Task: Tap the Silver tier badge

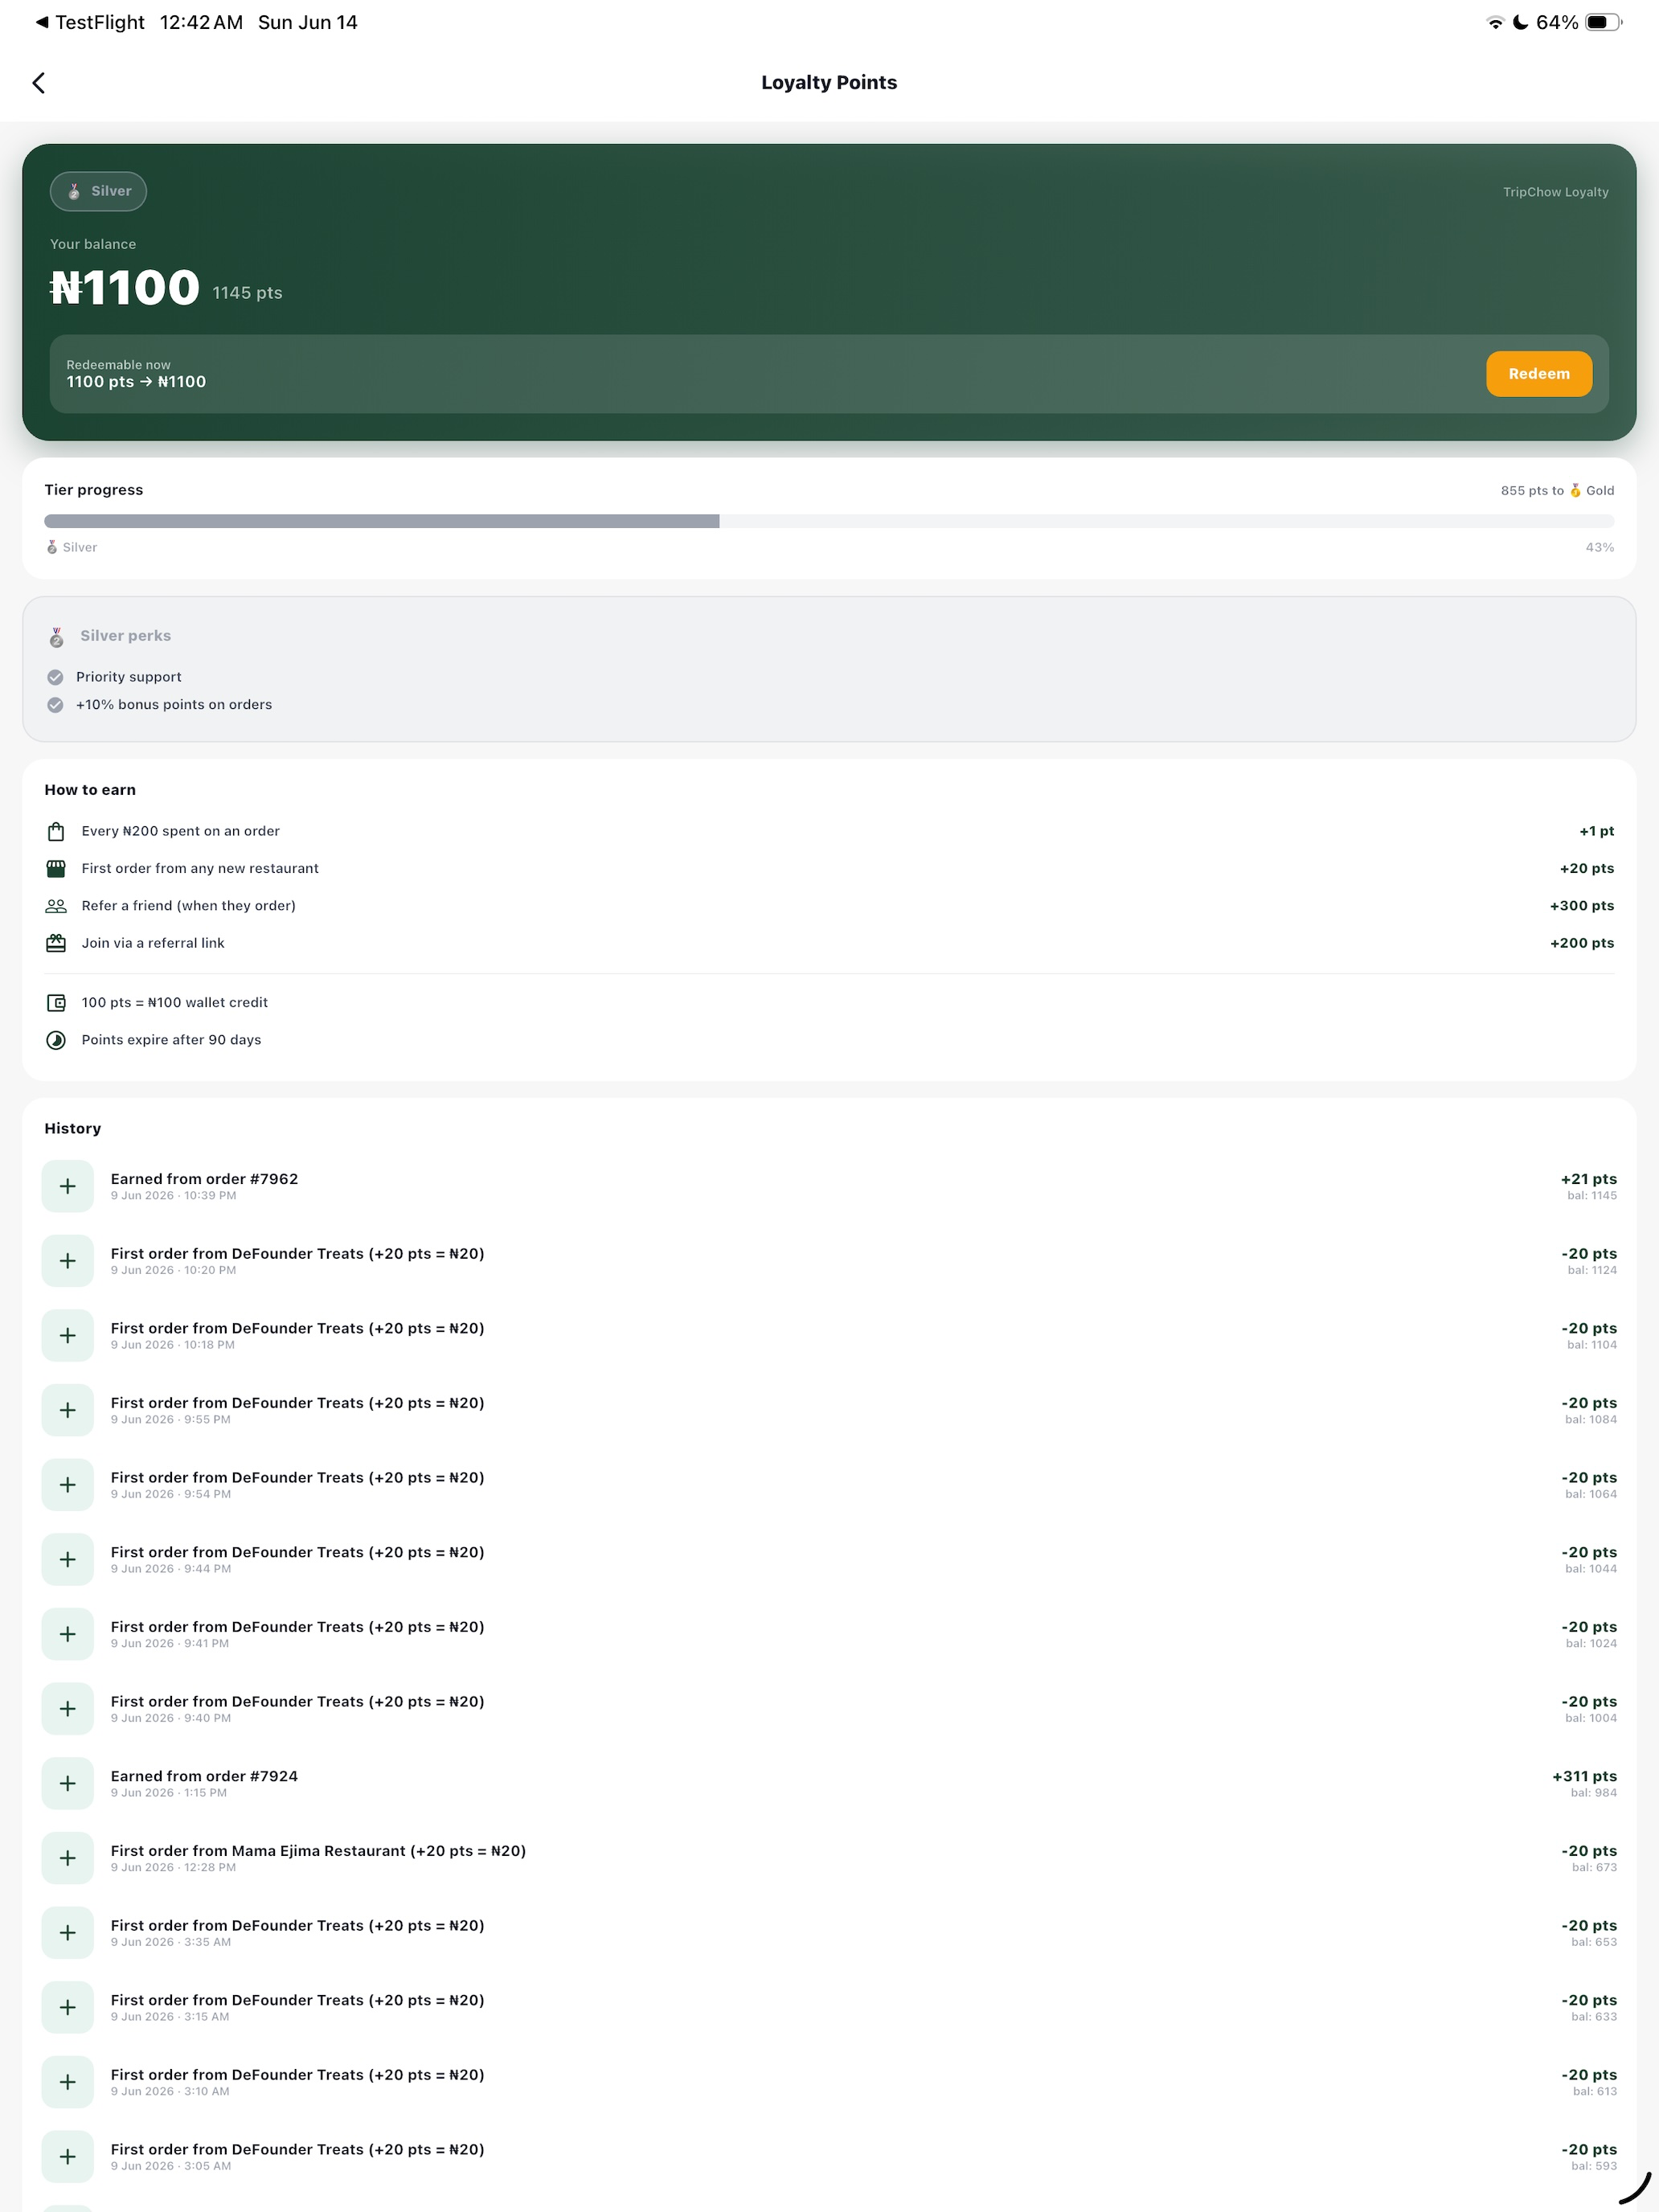Action: coord(98,191)
